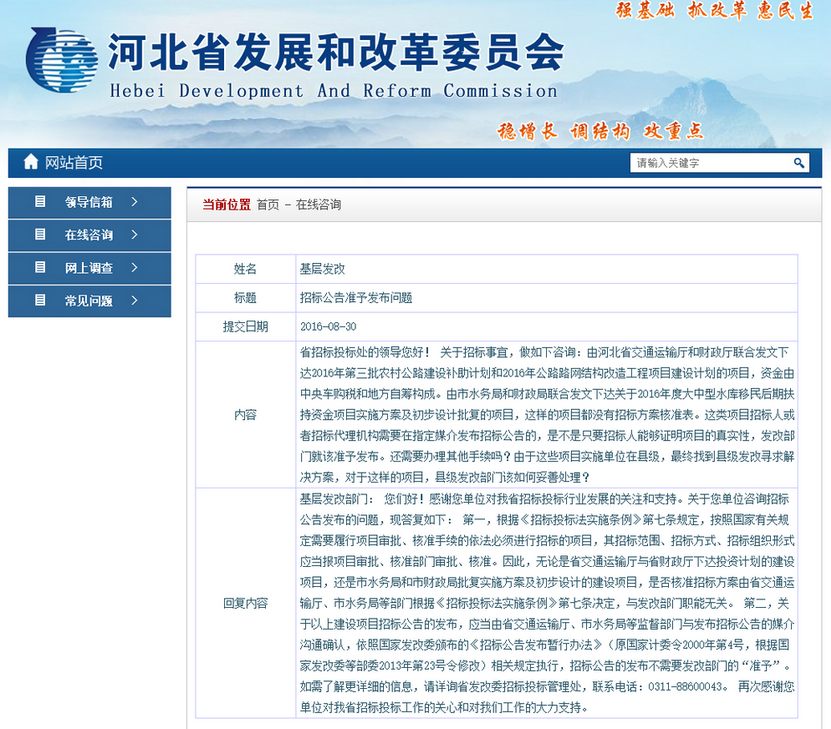Click the home icon beside 网站首页

coord(31,162)
